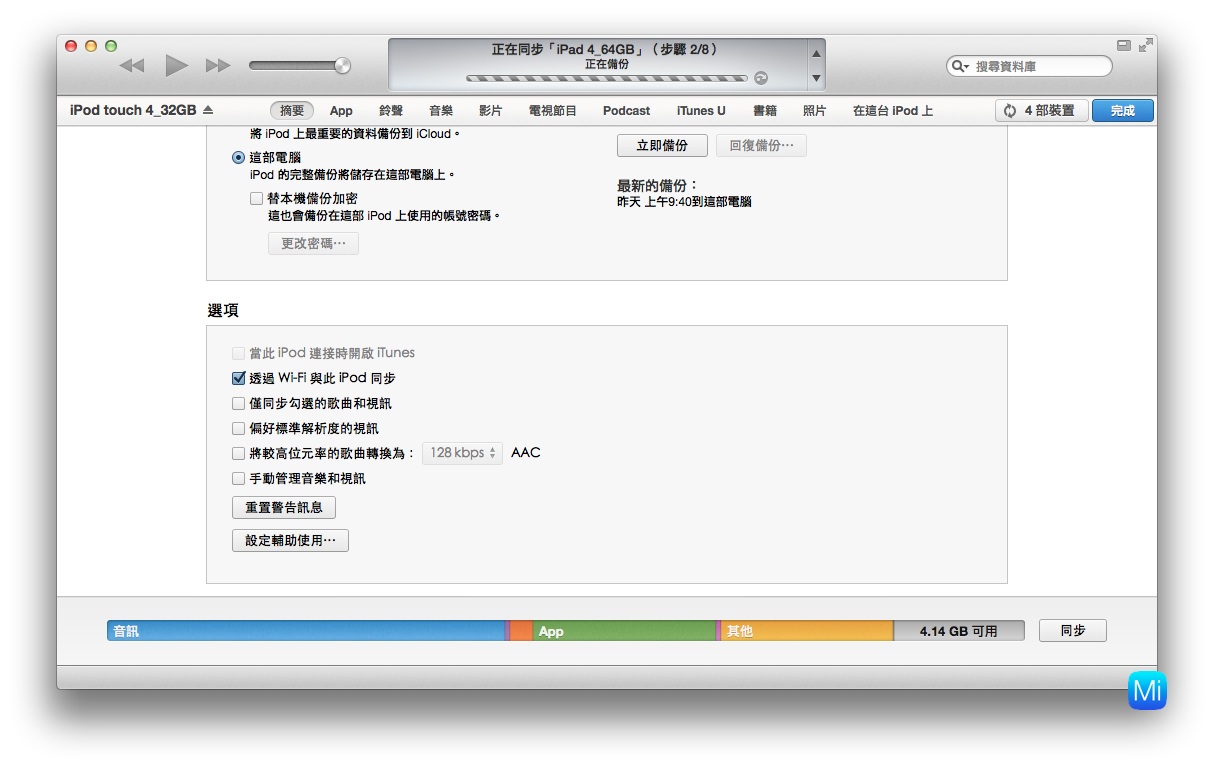Click the Rewind (previous track) button
Image resolution: width=1214 pixels, height=768 pixels.
132,66
